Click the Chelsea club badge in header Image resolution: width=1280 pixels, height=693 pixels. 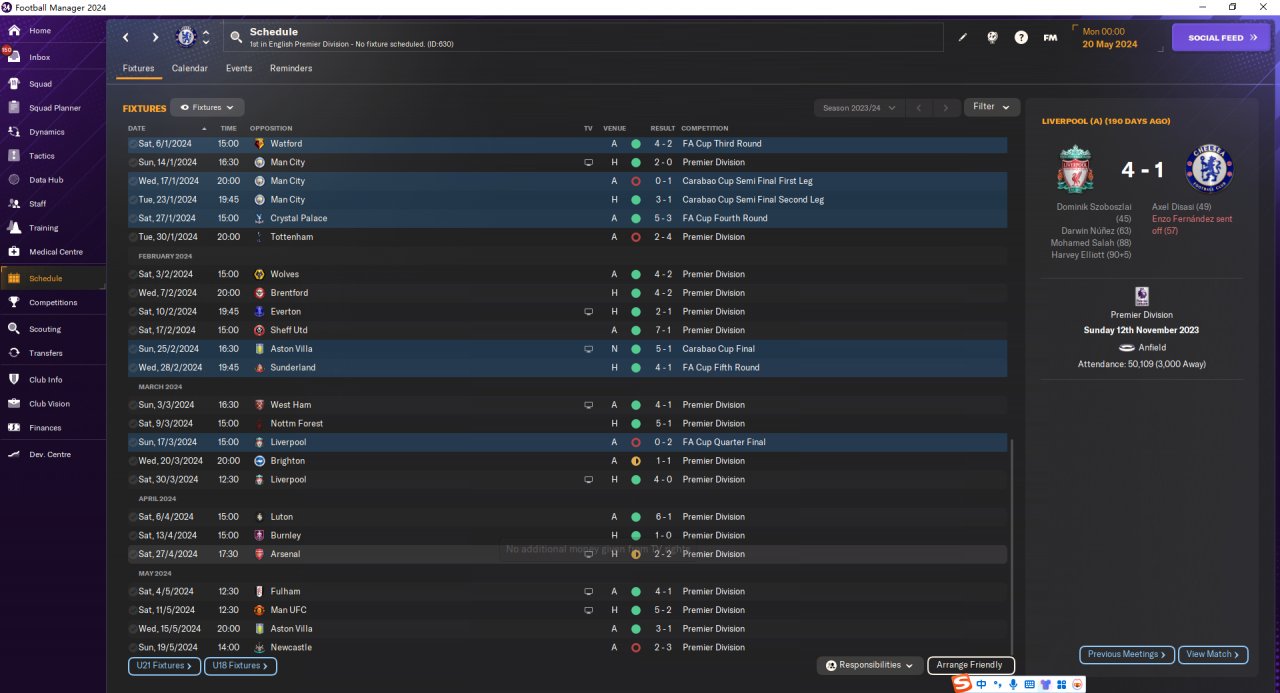pos(185,37)
